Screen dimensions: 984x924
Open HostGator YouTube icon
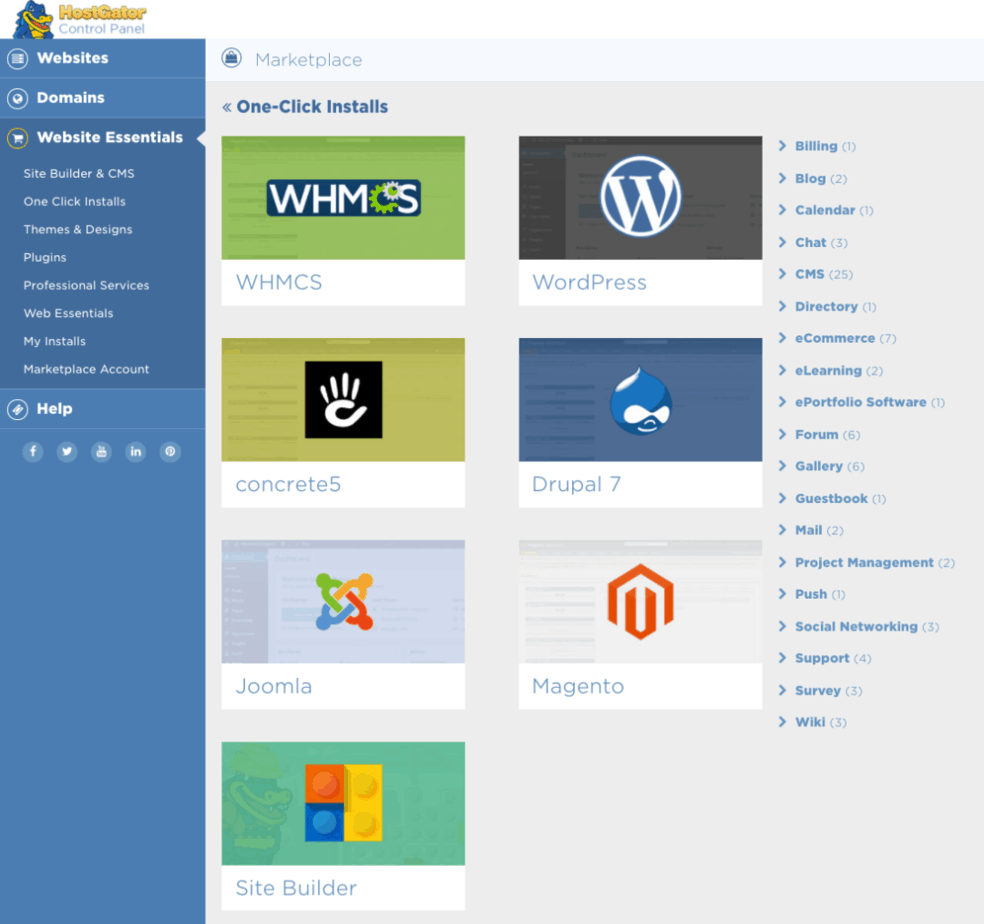point(101,451)
